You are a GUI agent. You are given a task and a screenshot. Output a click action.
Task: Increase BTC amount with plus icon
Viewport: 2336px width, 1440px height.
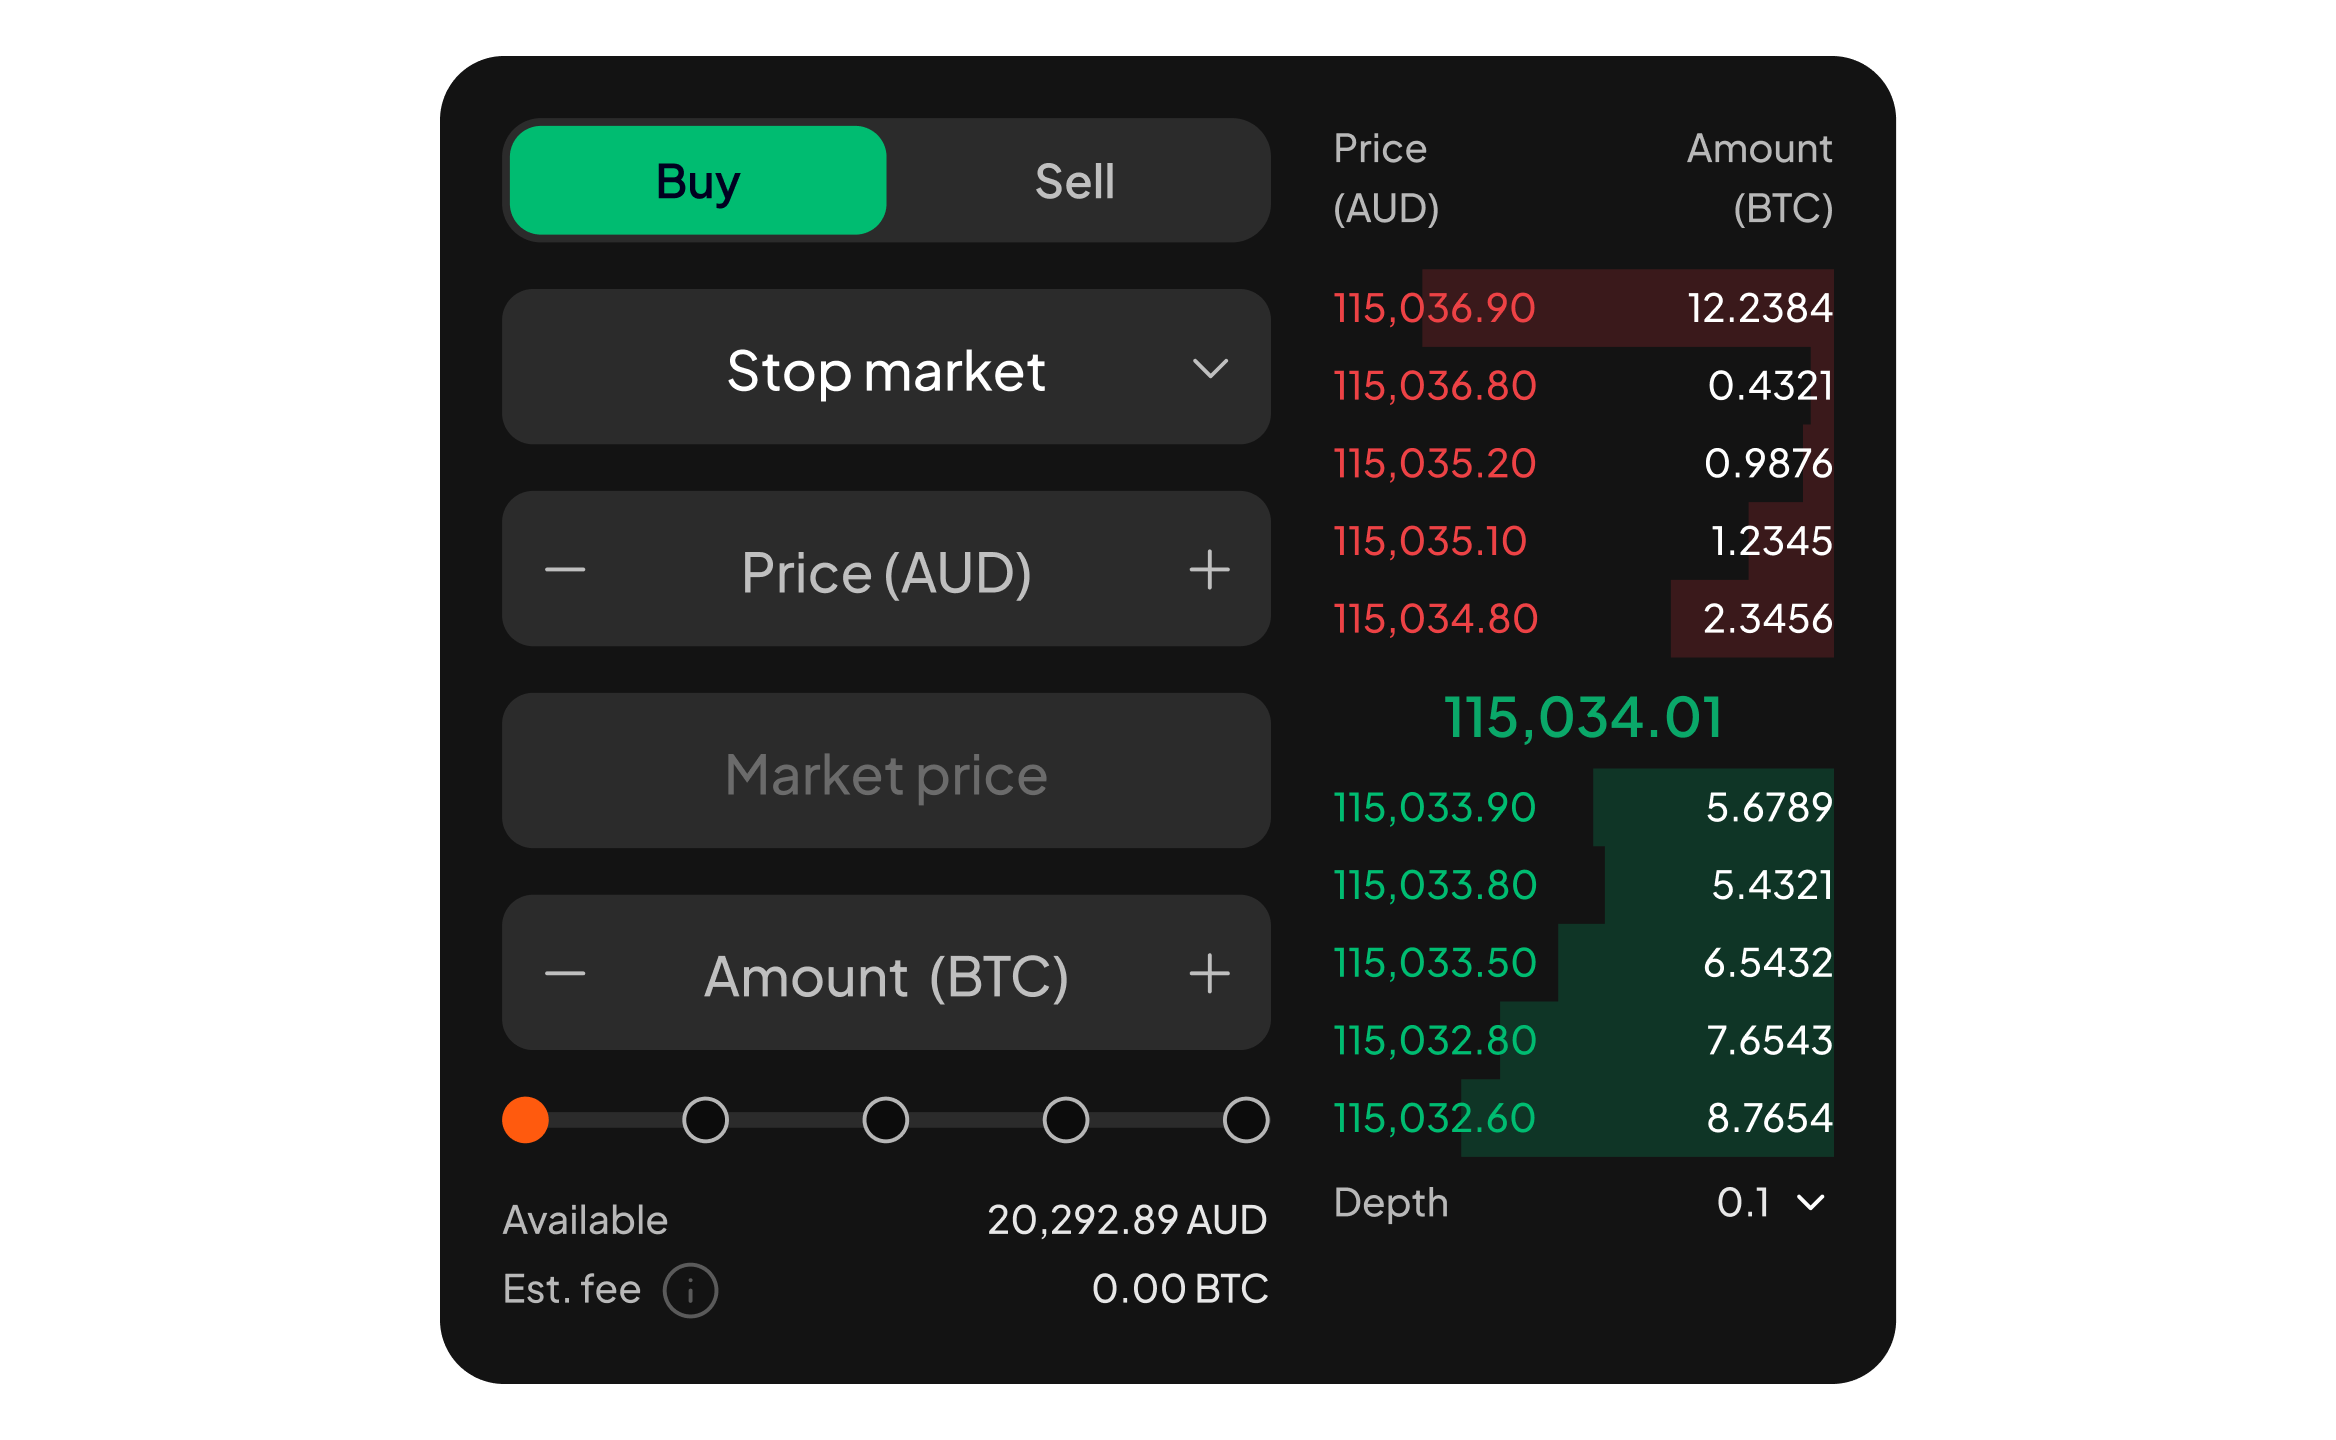coord(1209,973)
